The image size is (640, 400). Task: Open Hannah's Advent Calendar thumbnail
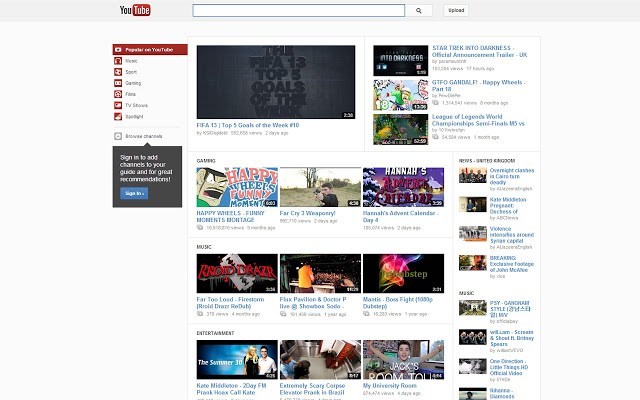403,187
